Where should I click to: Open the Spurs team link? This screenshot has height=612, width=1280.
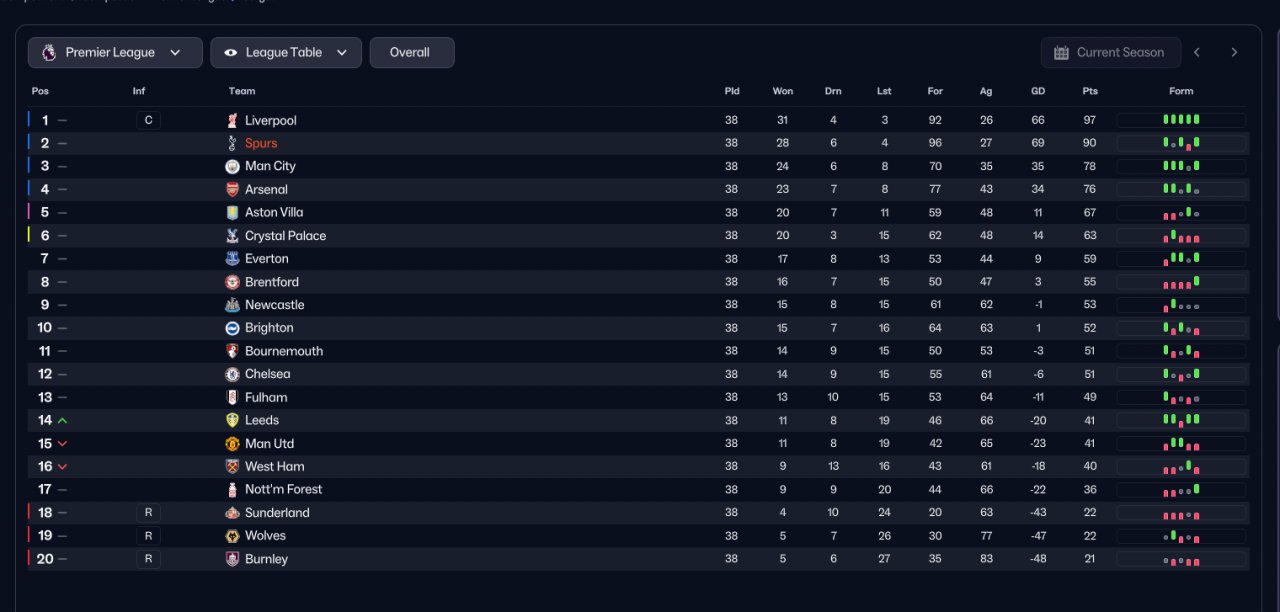pos(261,143)
